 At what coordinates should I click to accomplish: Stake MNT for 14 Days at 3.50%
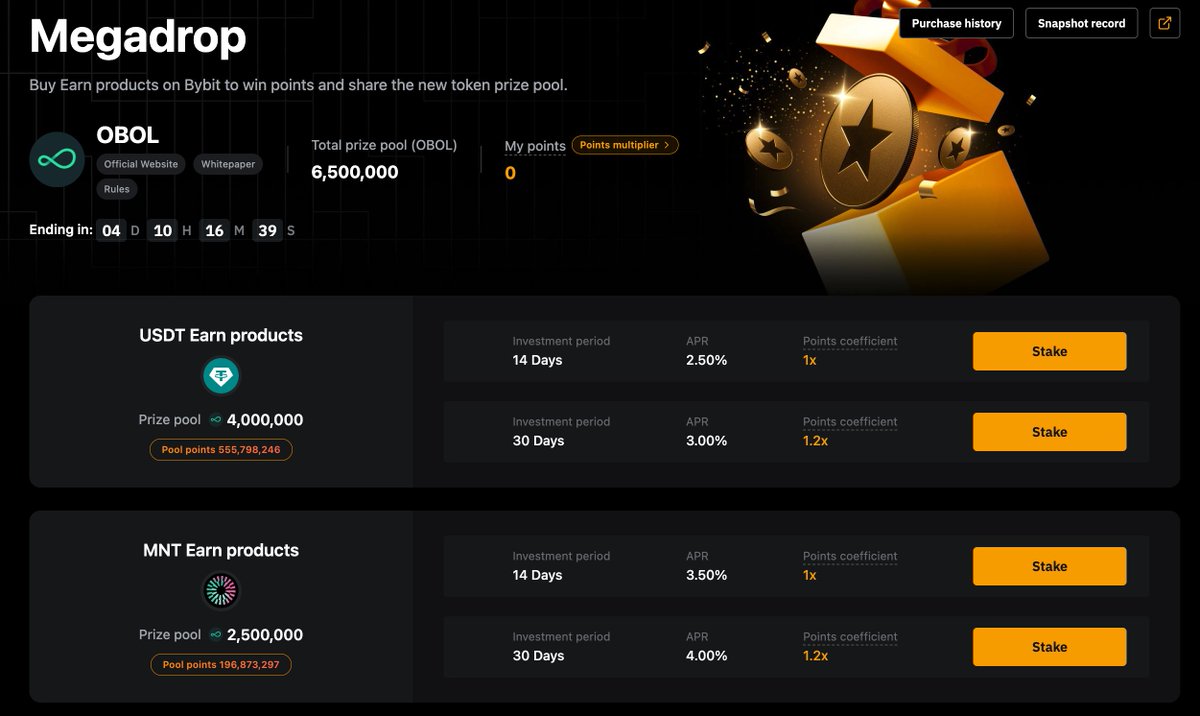pos(1049,566)
